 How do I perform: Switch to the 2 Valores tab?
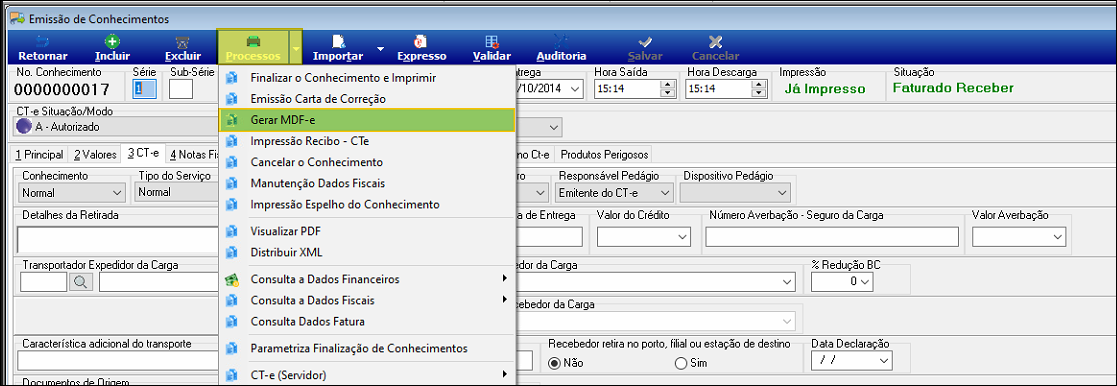pos(95,155)
